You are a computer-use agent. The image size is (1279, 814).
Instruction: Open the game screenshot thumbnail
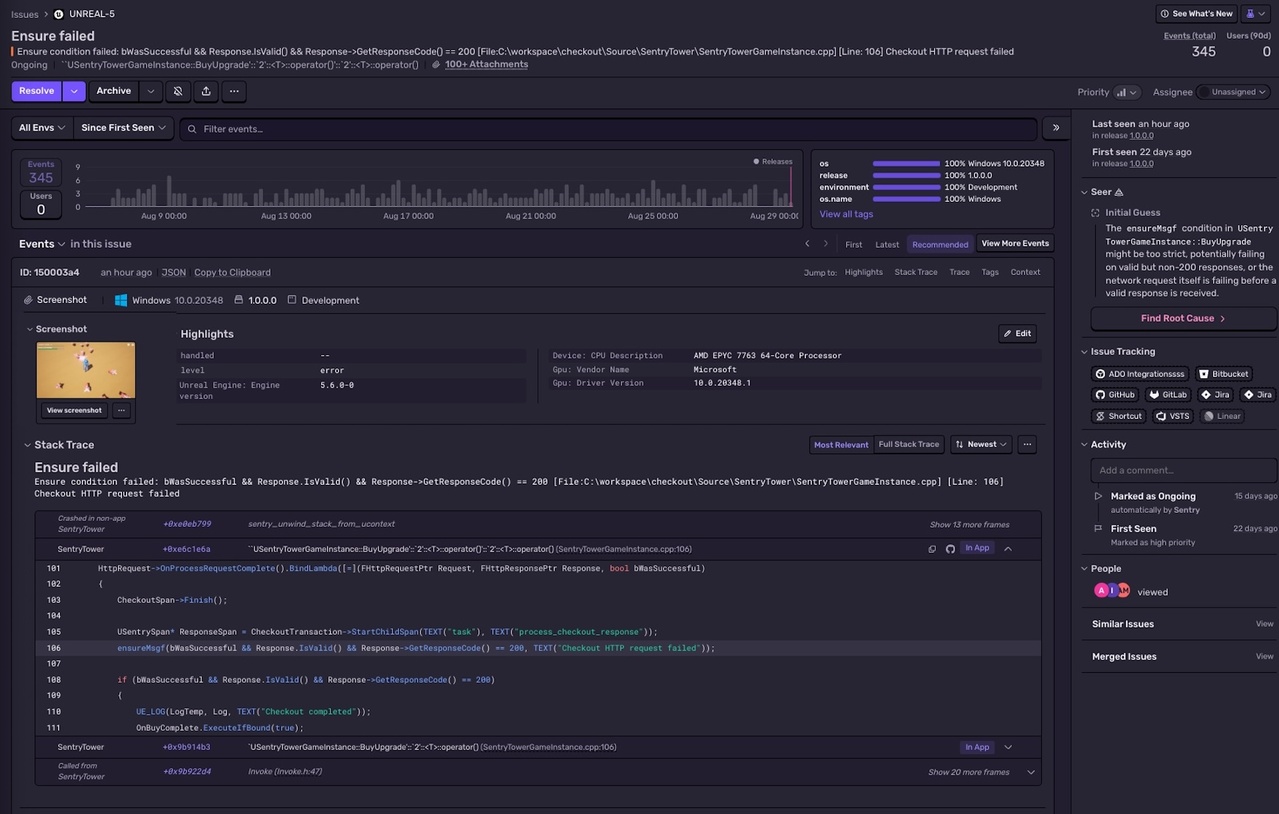[86, 370]
